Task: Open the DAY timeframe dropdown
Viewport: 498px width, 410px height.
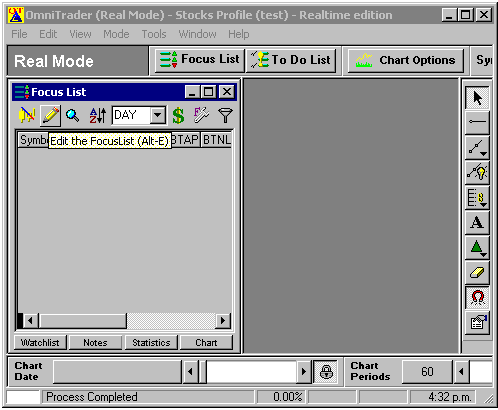Action: coord(158,115)
